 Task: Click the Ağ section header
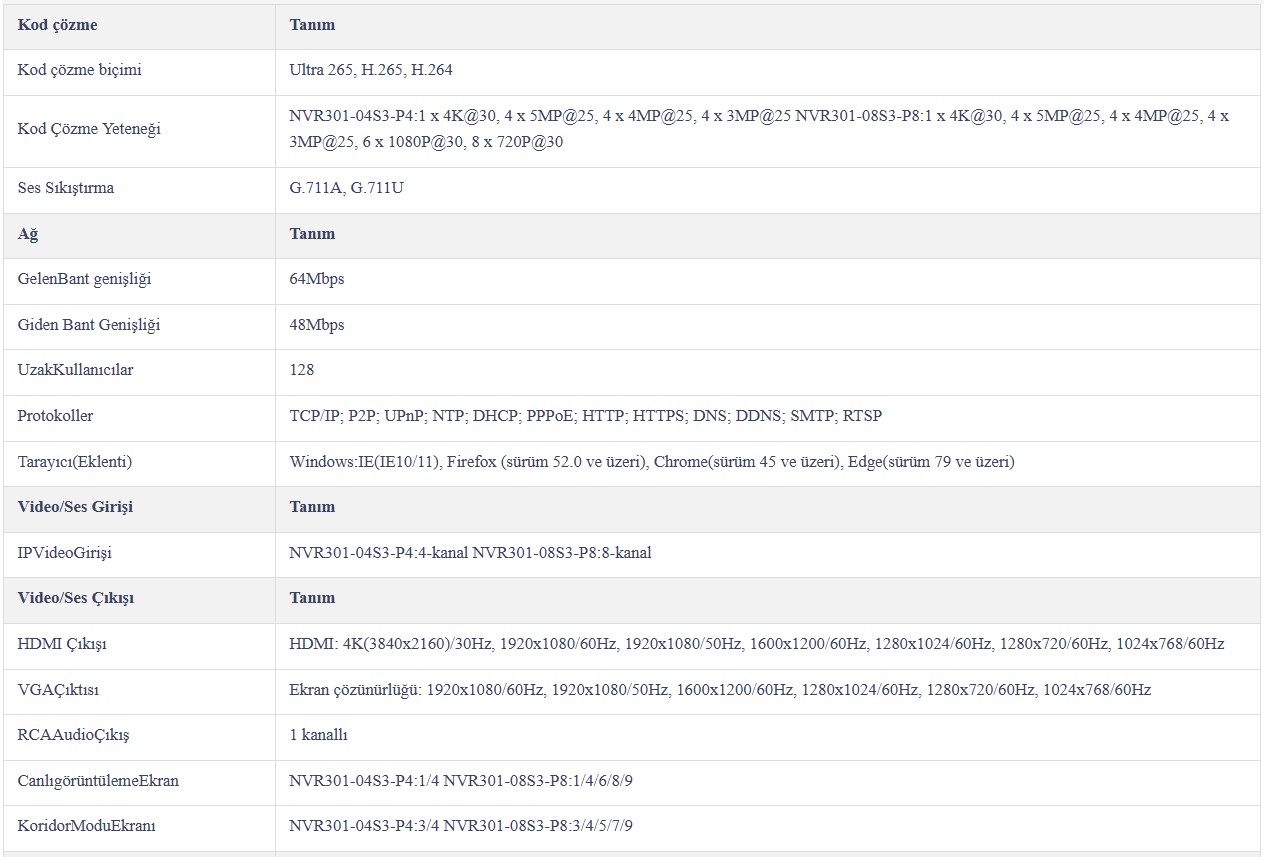click(x=27, y=234)
